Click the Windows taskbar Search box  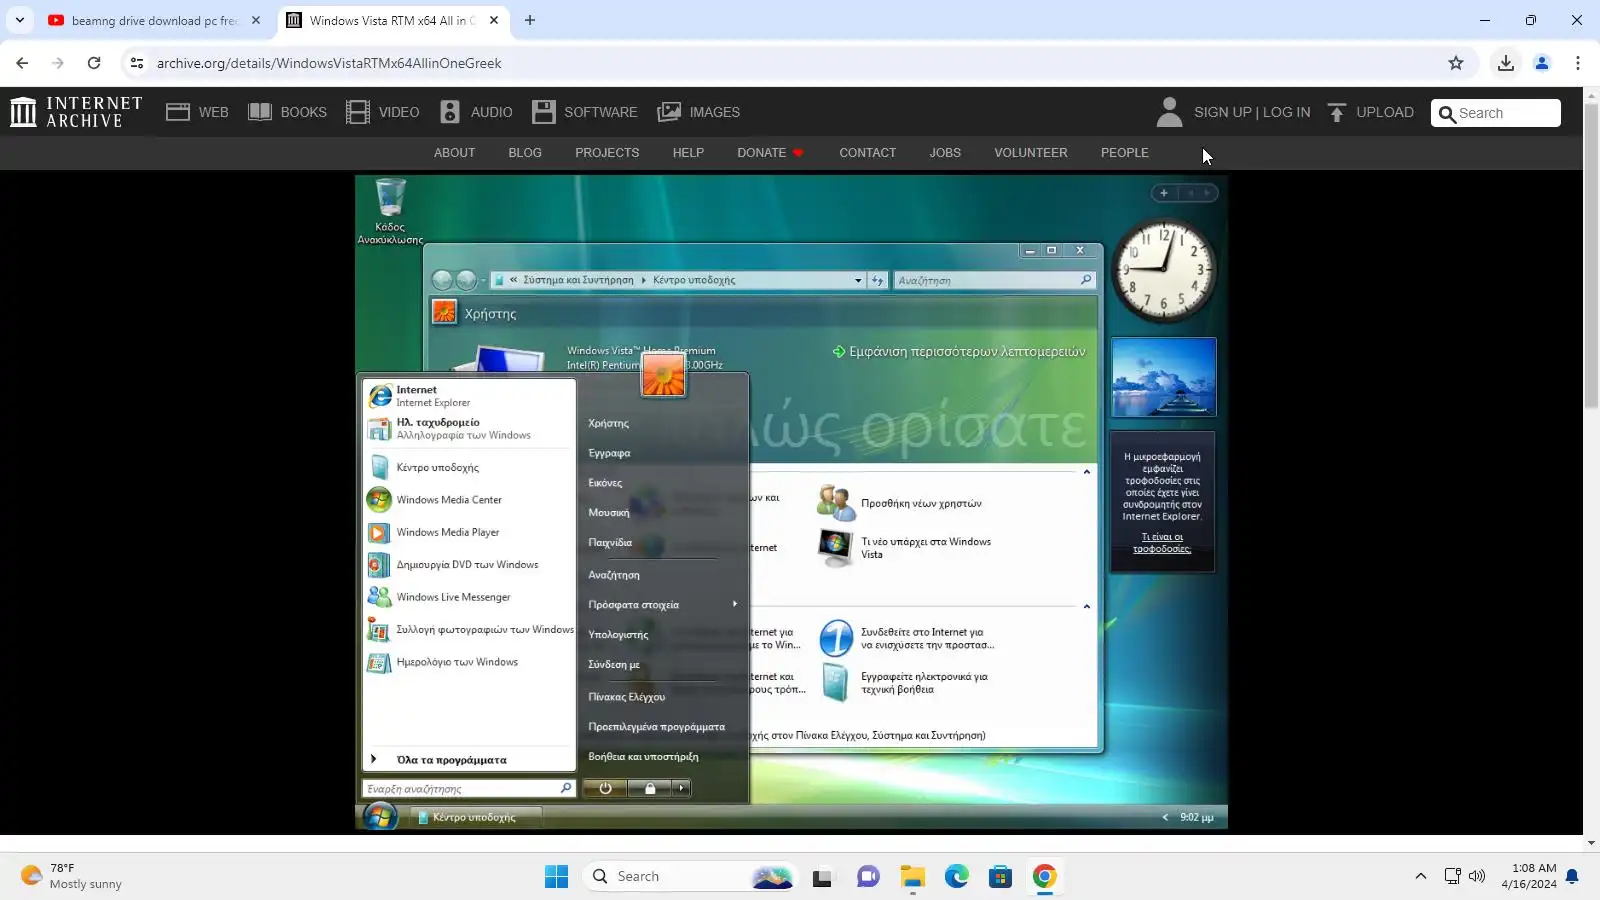tap(690, 877)
